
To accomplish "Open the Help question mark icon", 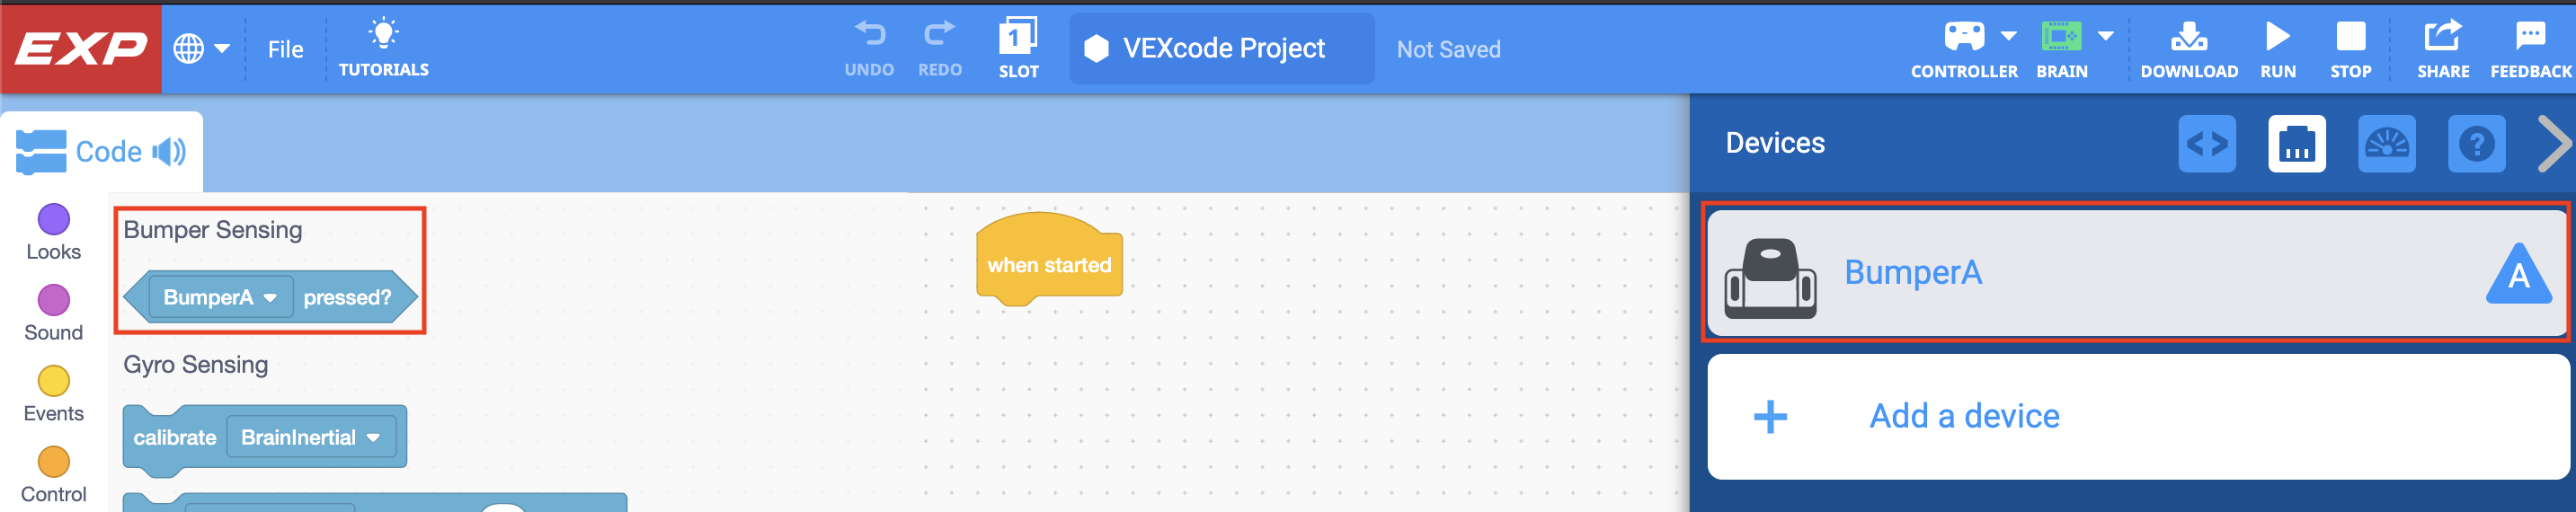I will [x=2476, y=144].
